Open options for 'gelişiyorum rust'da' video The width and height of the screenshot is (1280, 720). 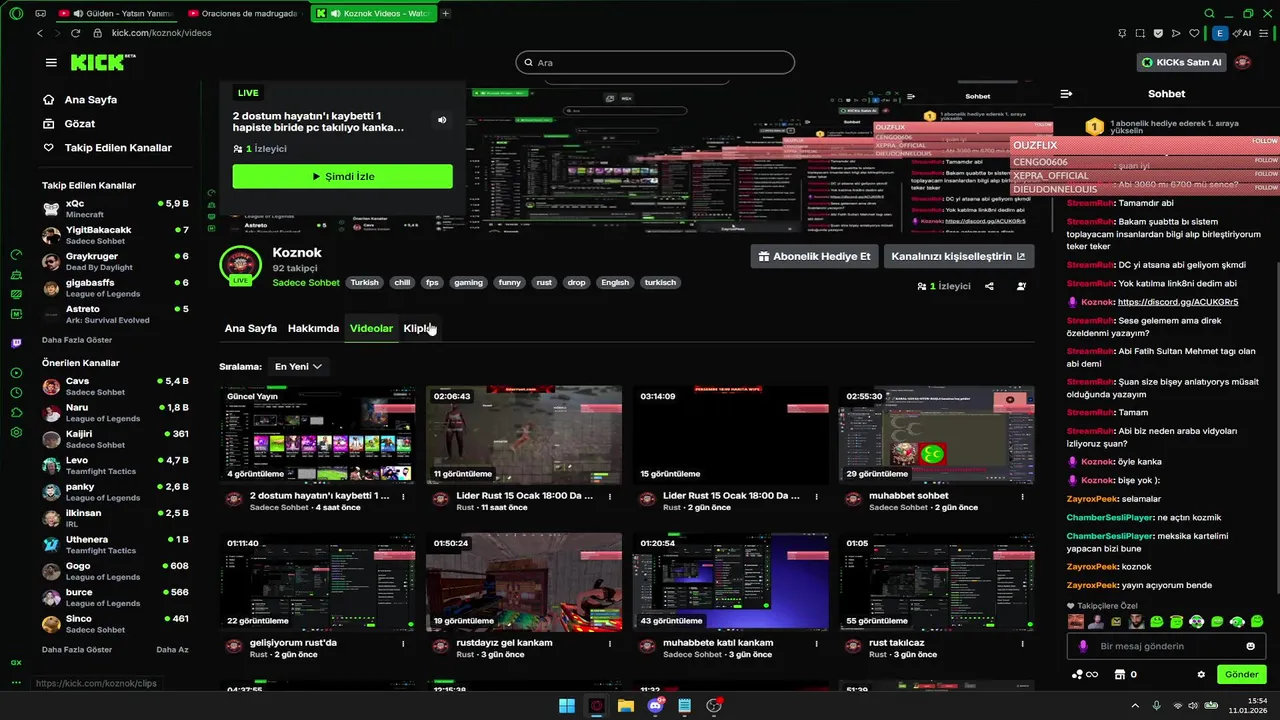[403, 643]
